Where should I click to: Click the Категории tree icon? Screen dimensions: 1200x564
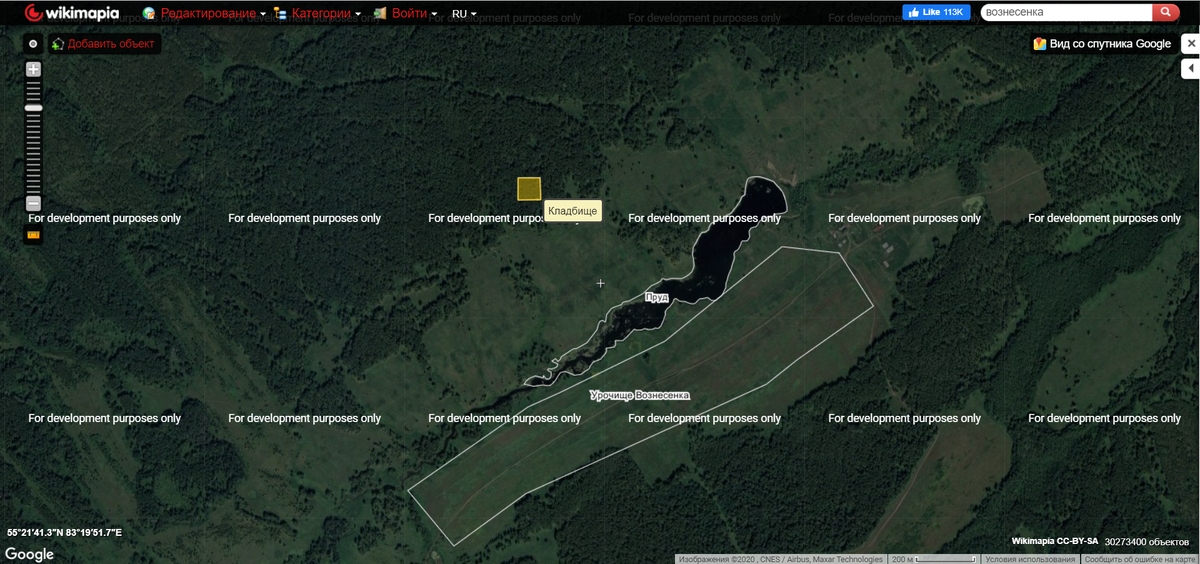280,14
